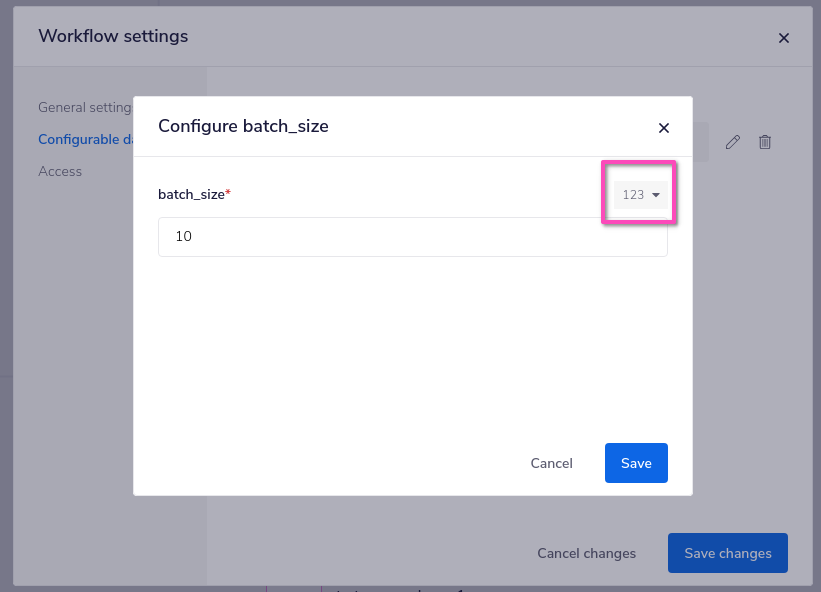821x592 pixels.
Task: Click the trash delete icon
Action: click(x=765, y=142)
